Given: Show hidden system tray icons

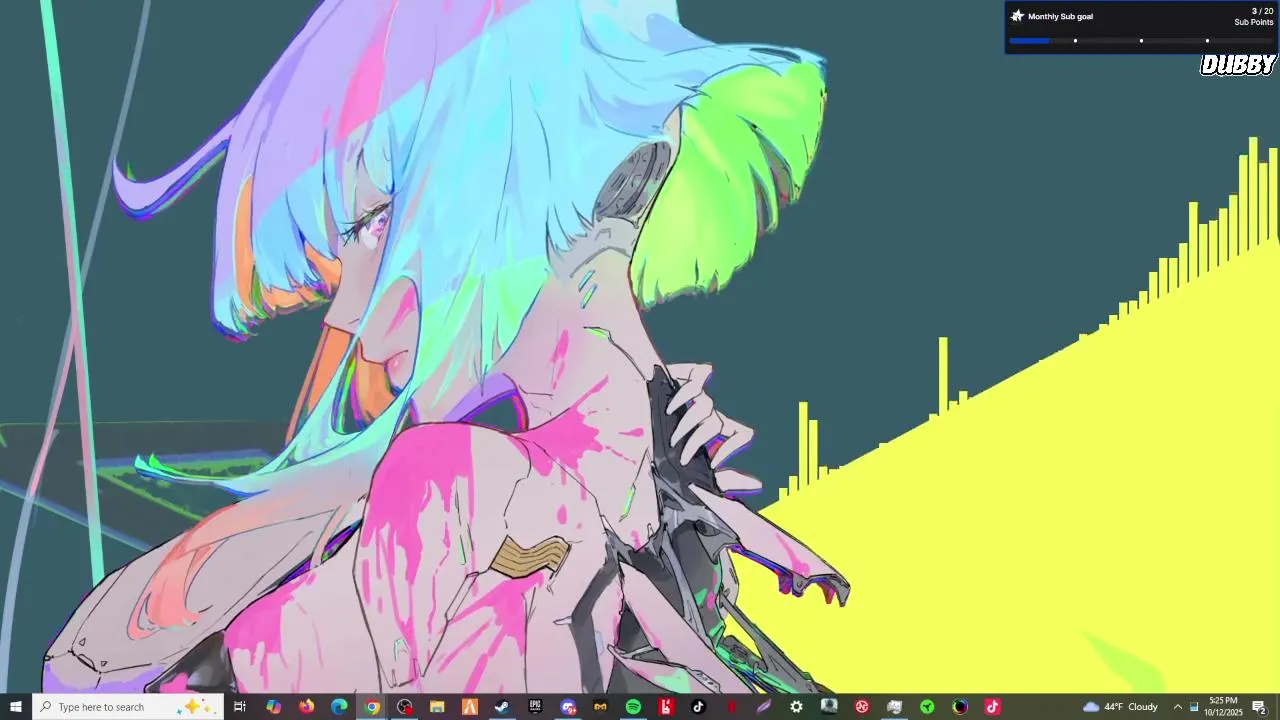Looking at the screenshot, I should (1177, 707).
